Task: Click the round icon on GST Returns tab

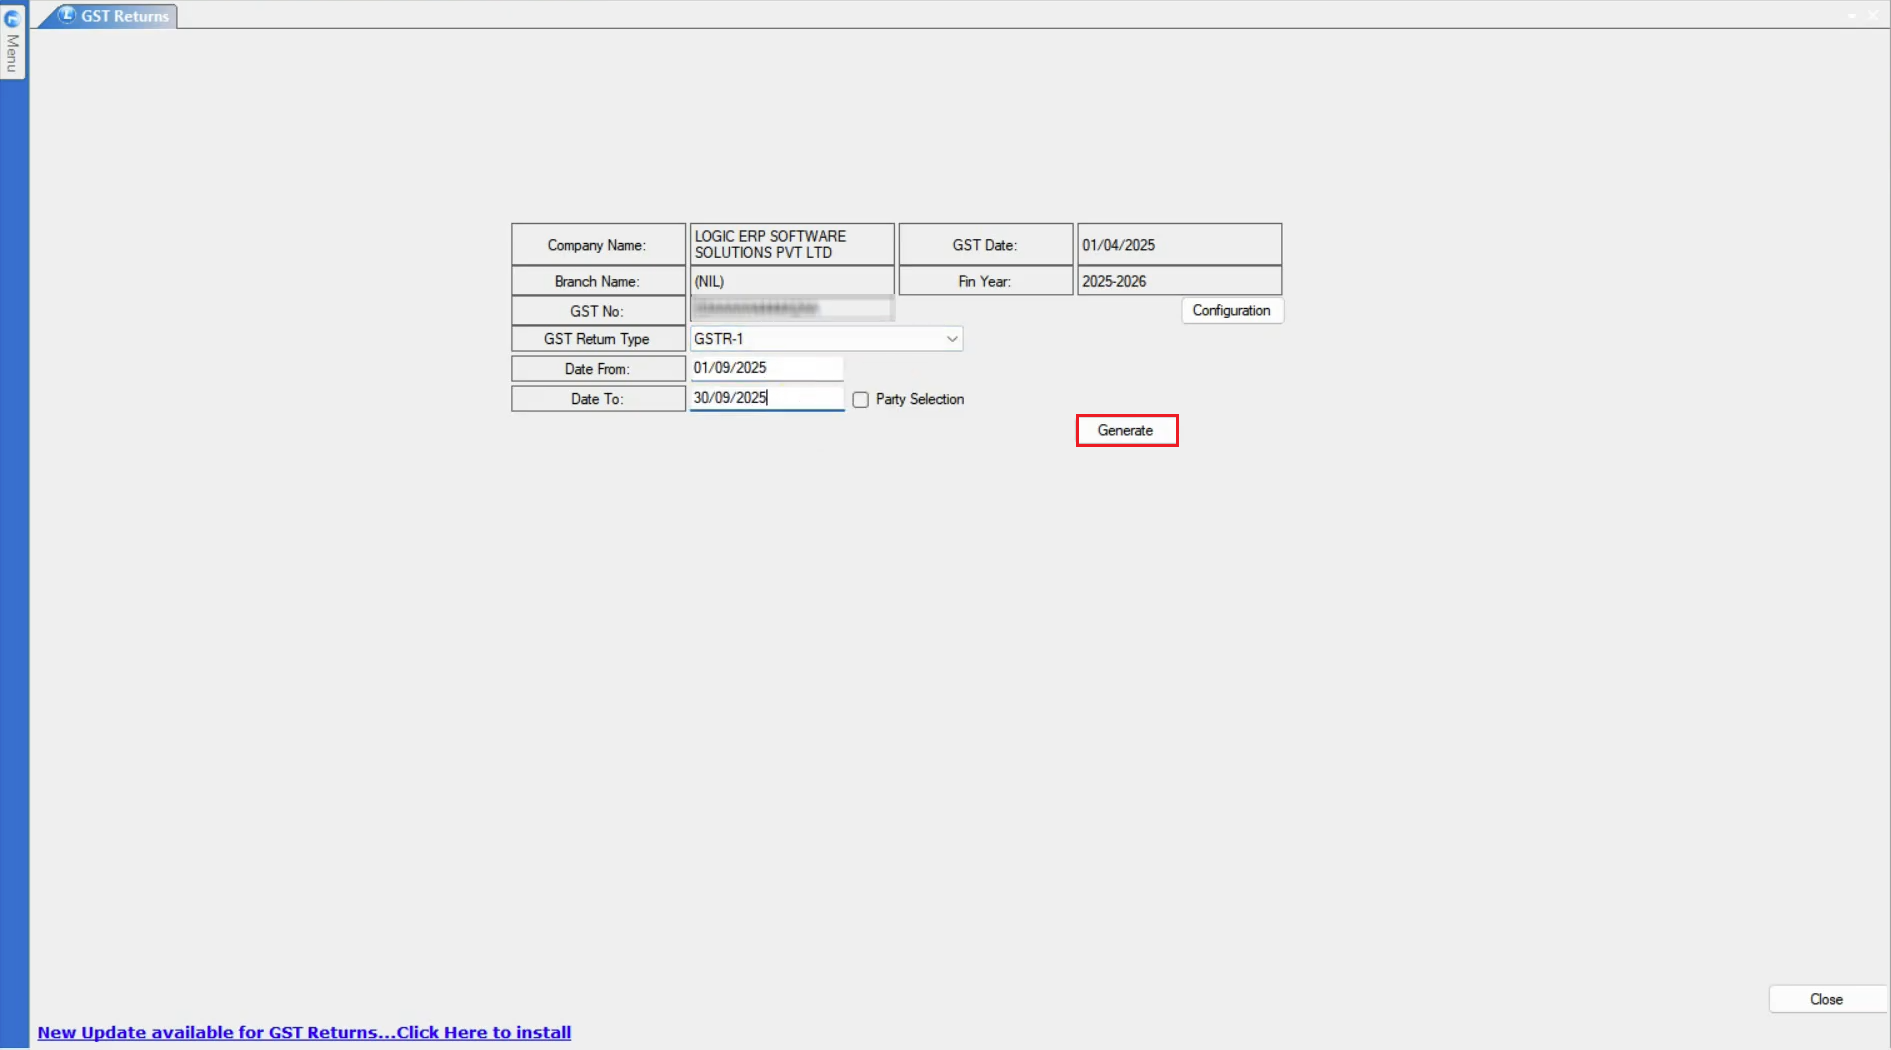Action: pos(67,15)
